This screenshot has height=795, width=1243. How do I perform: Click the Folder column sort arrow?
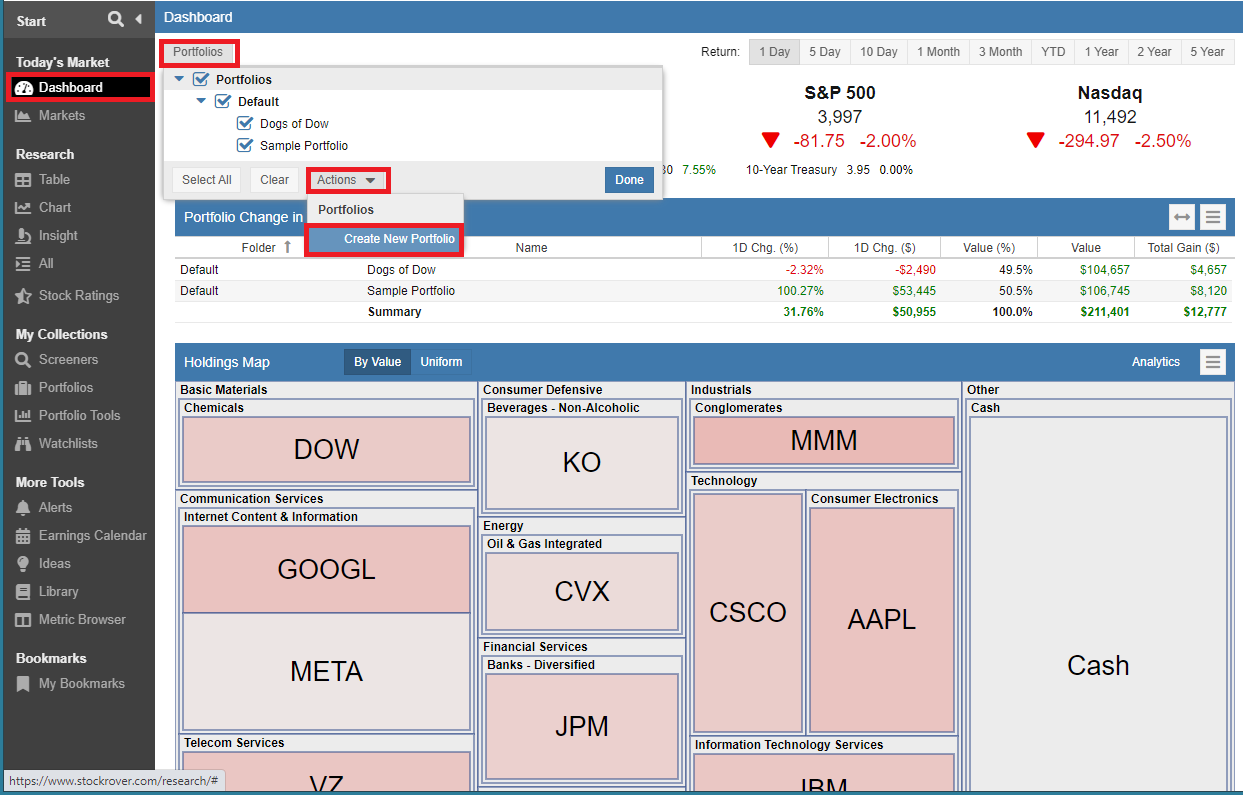pos(288,247)
